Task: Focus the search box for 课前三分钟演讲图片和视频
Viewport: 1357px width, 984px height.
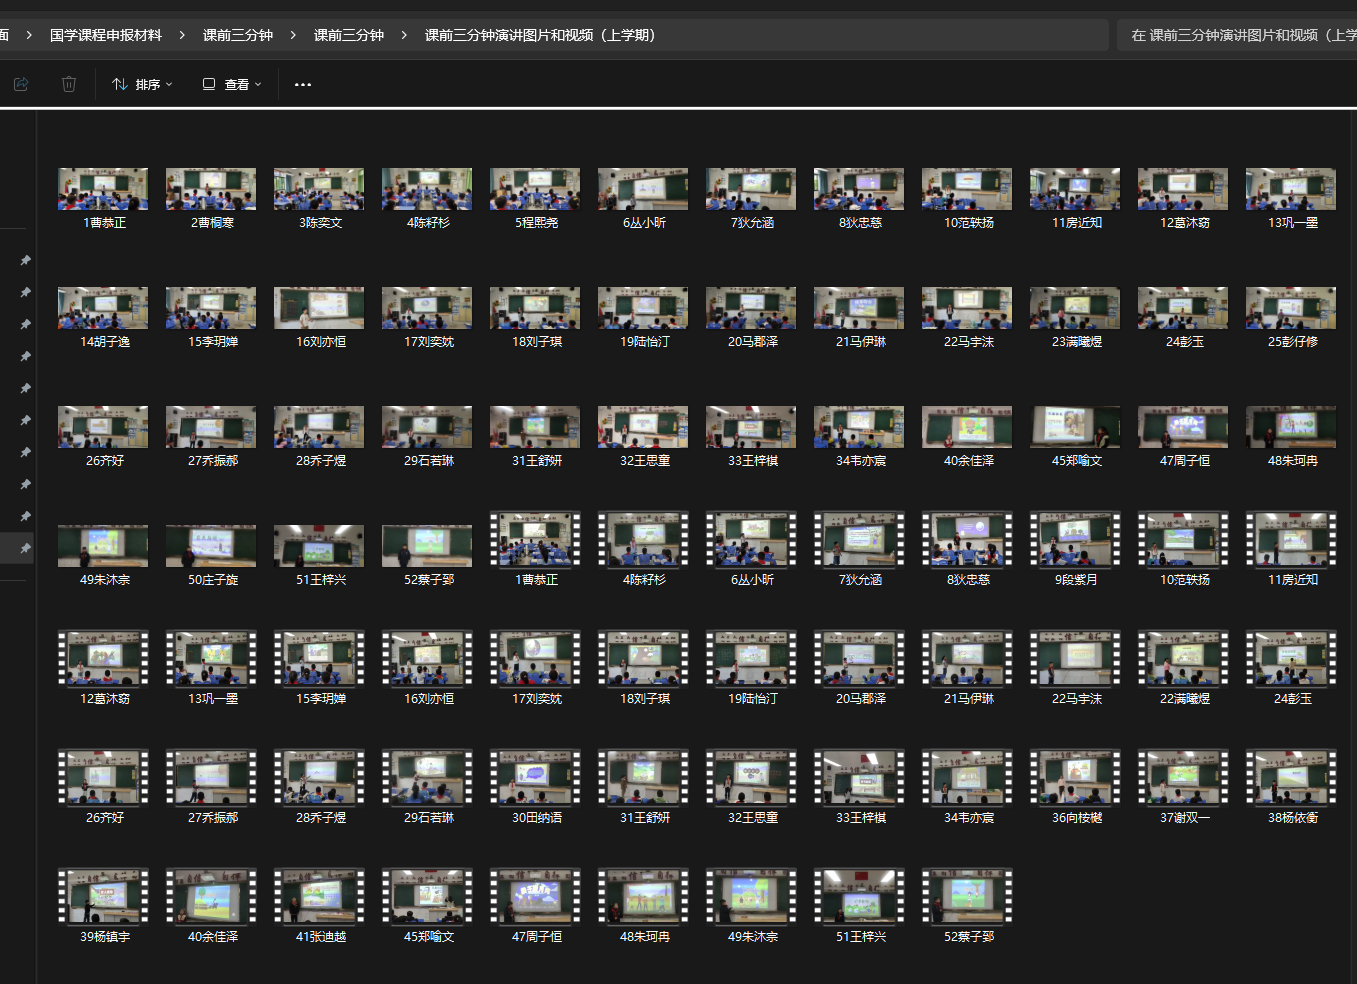Action: [1237, 35]
